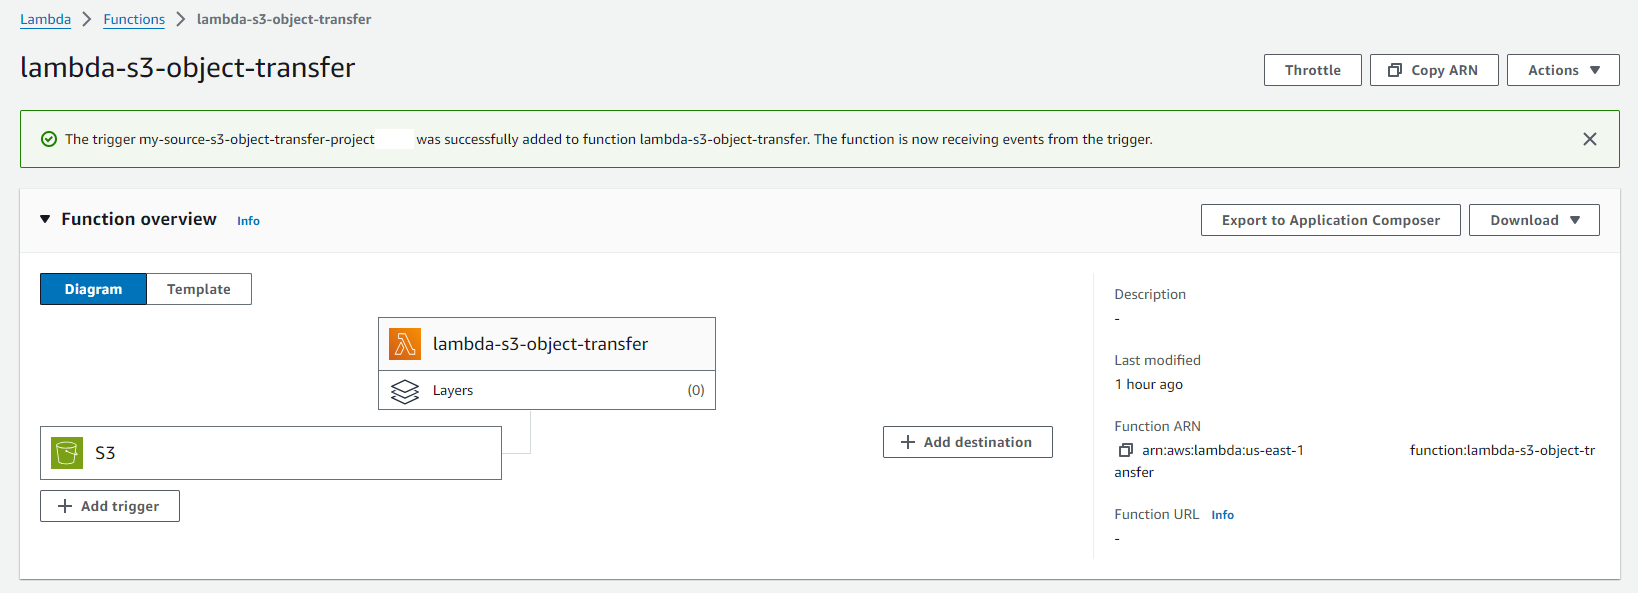Open Function overview Info link

248,221
